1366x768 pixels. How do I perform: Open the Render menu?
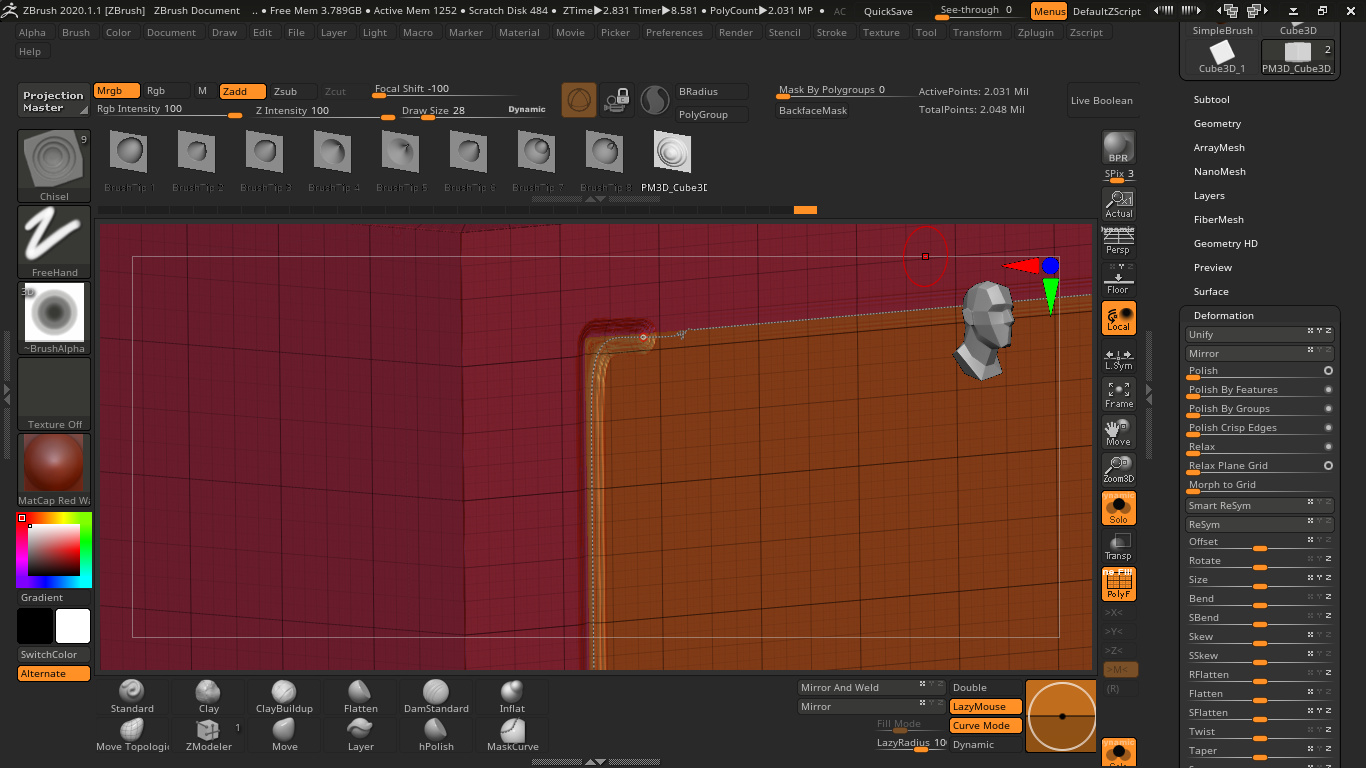click(736, 33)
